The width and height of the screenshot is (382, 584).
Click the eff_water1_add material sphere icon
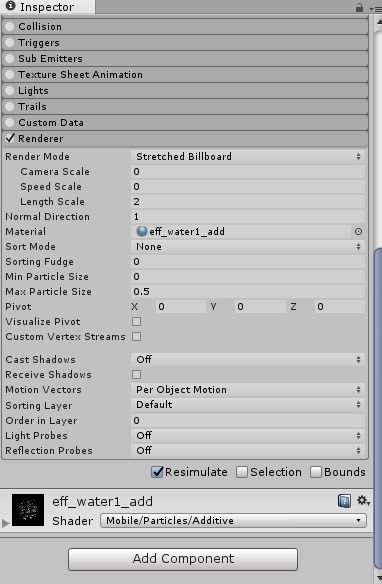tap(141, 231)
